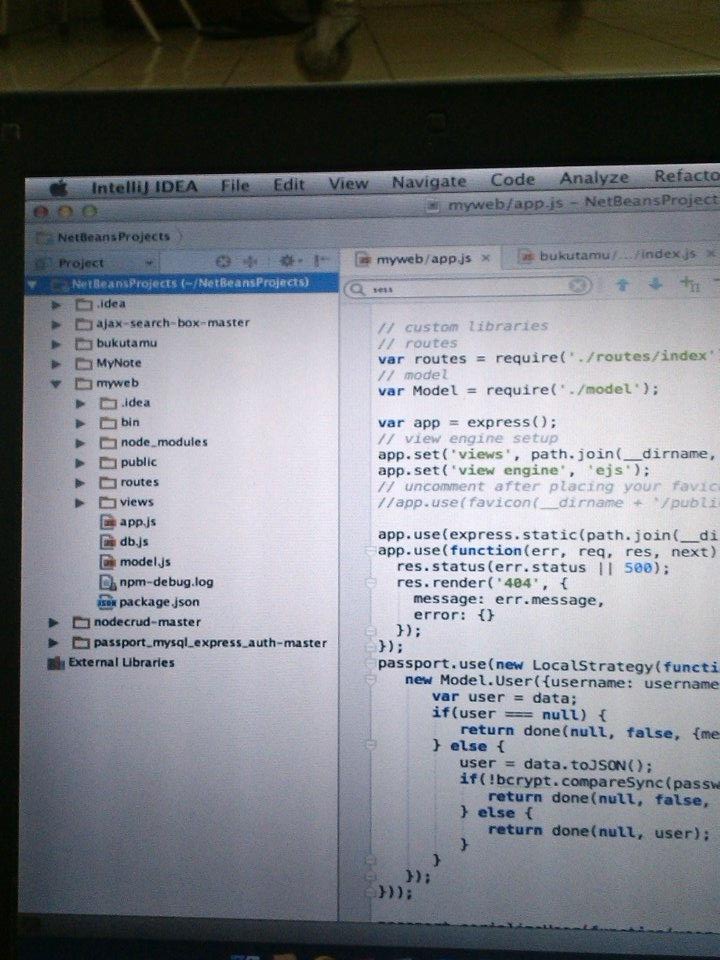Image resolution: width=720 pixels, height=960 pixels.
Task: Click the folding marker beside app.use(function line
Action: click(370, 551)
